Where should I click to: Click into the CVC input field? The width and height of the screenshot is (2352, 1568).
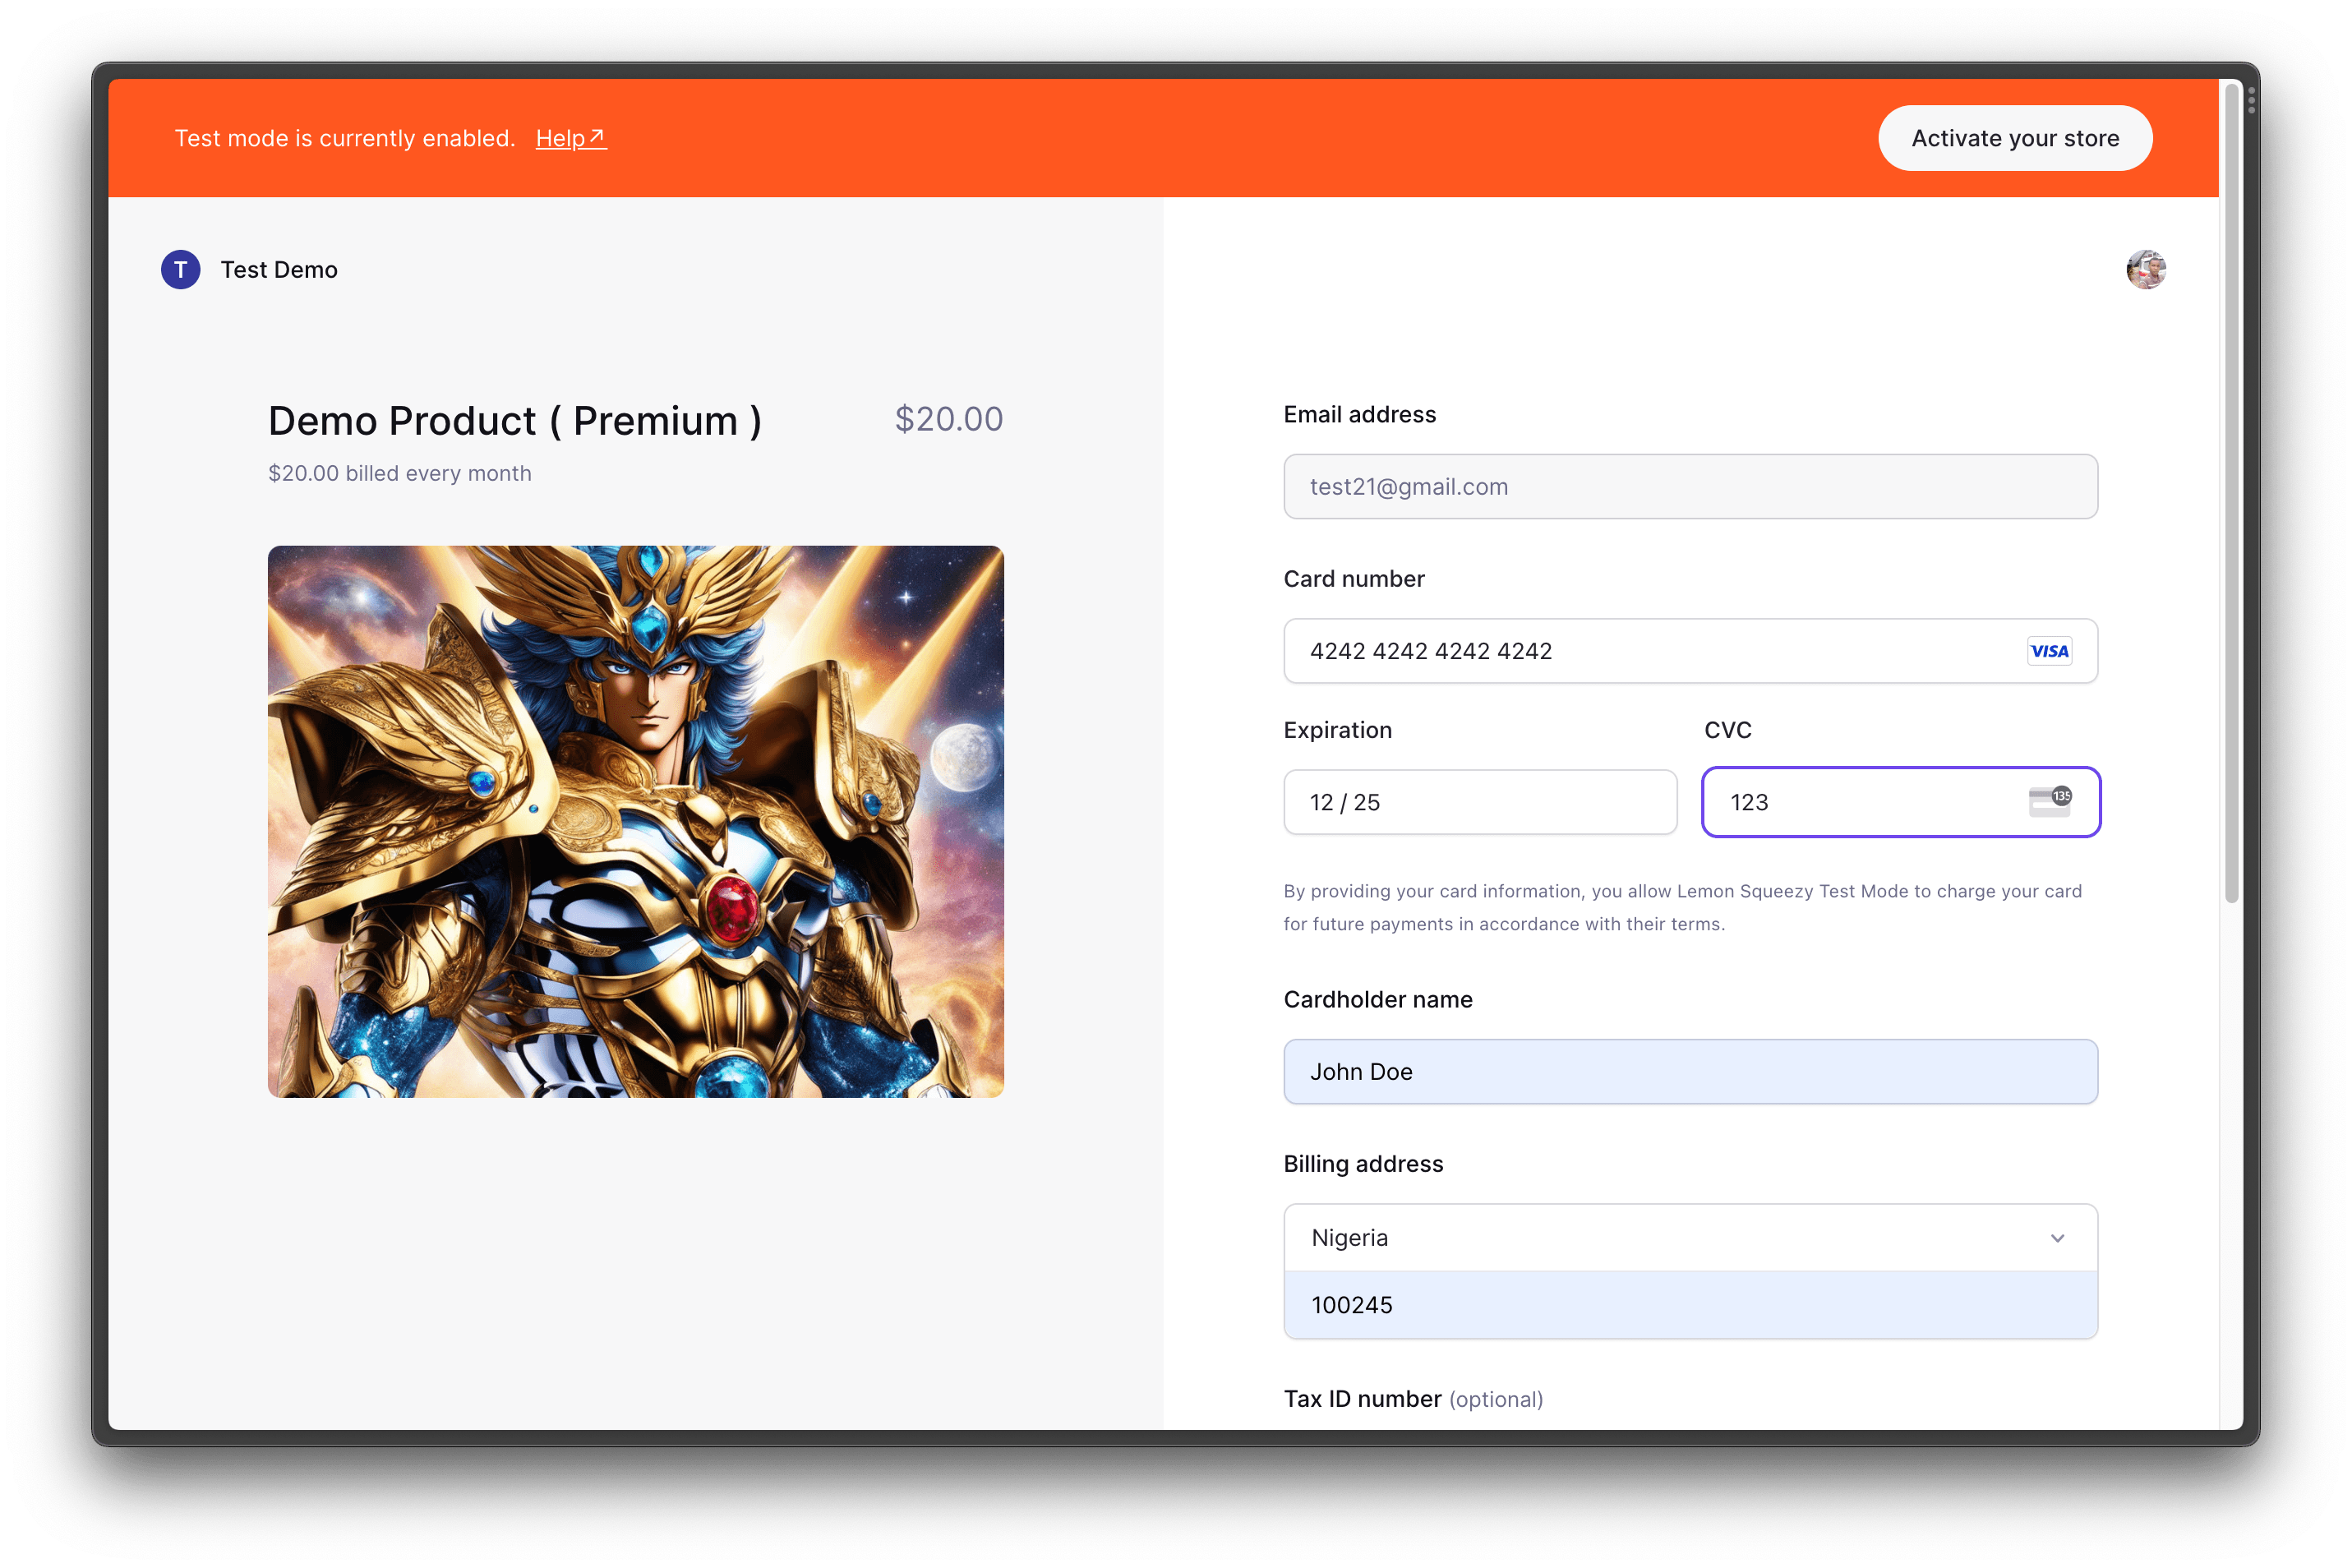(1901, 802)
